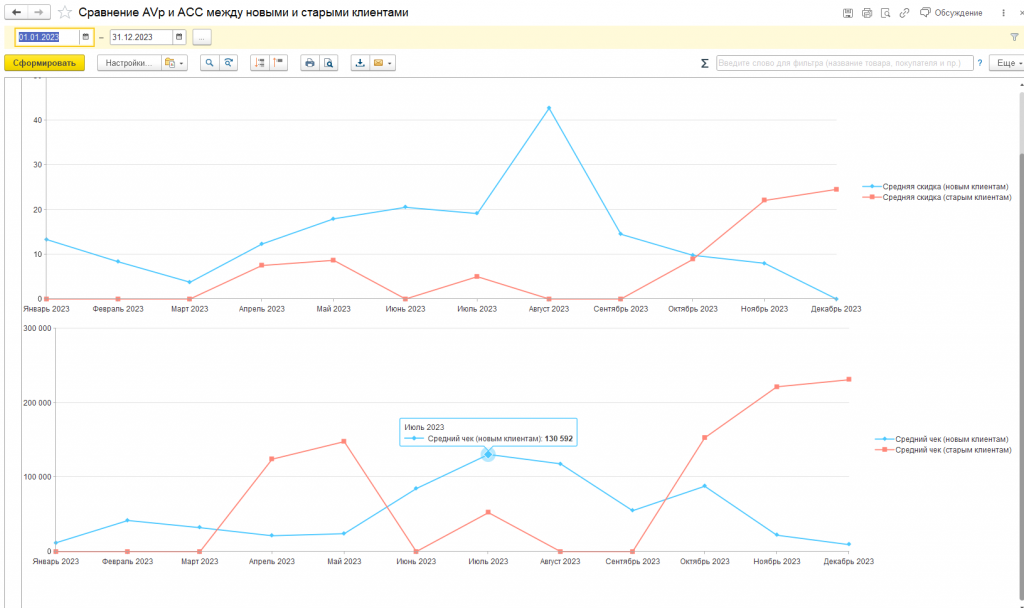The width and height of the screenshot is (1024, 608).
Task: Toggle legend entry Средняя скидка (старым клиентам)
Action: pyautogui.click(x=936, y=197)
